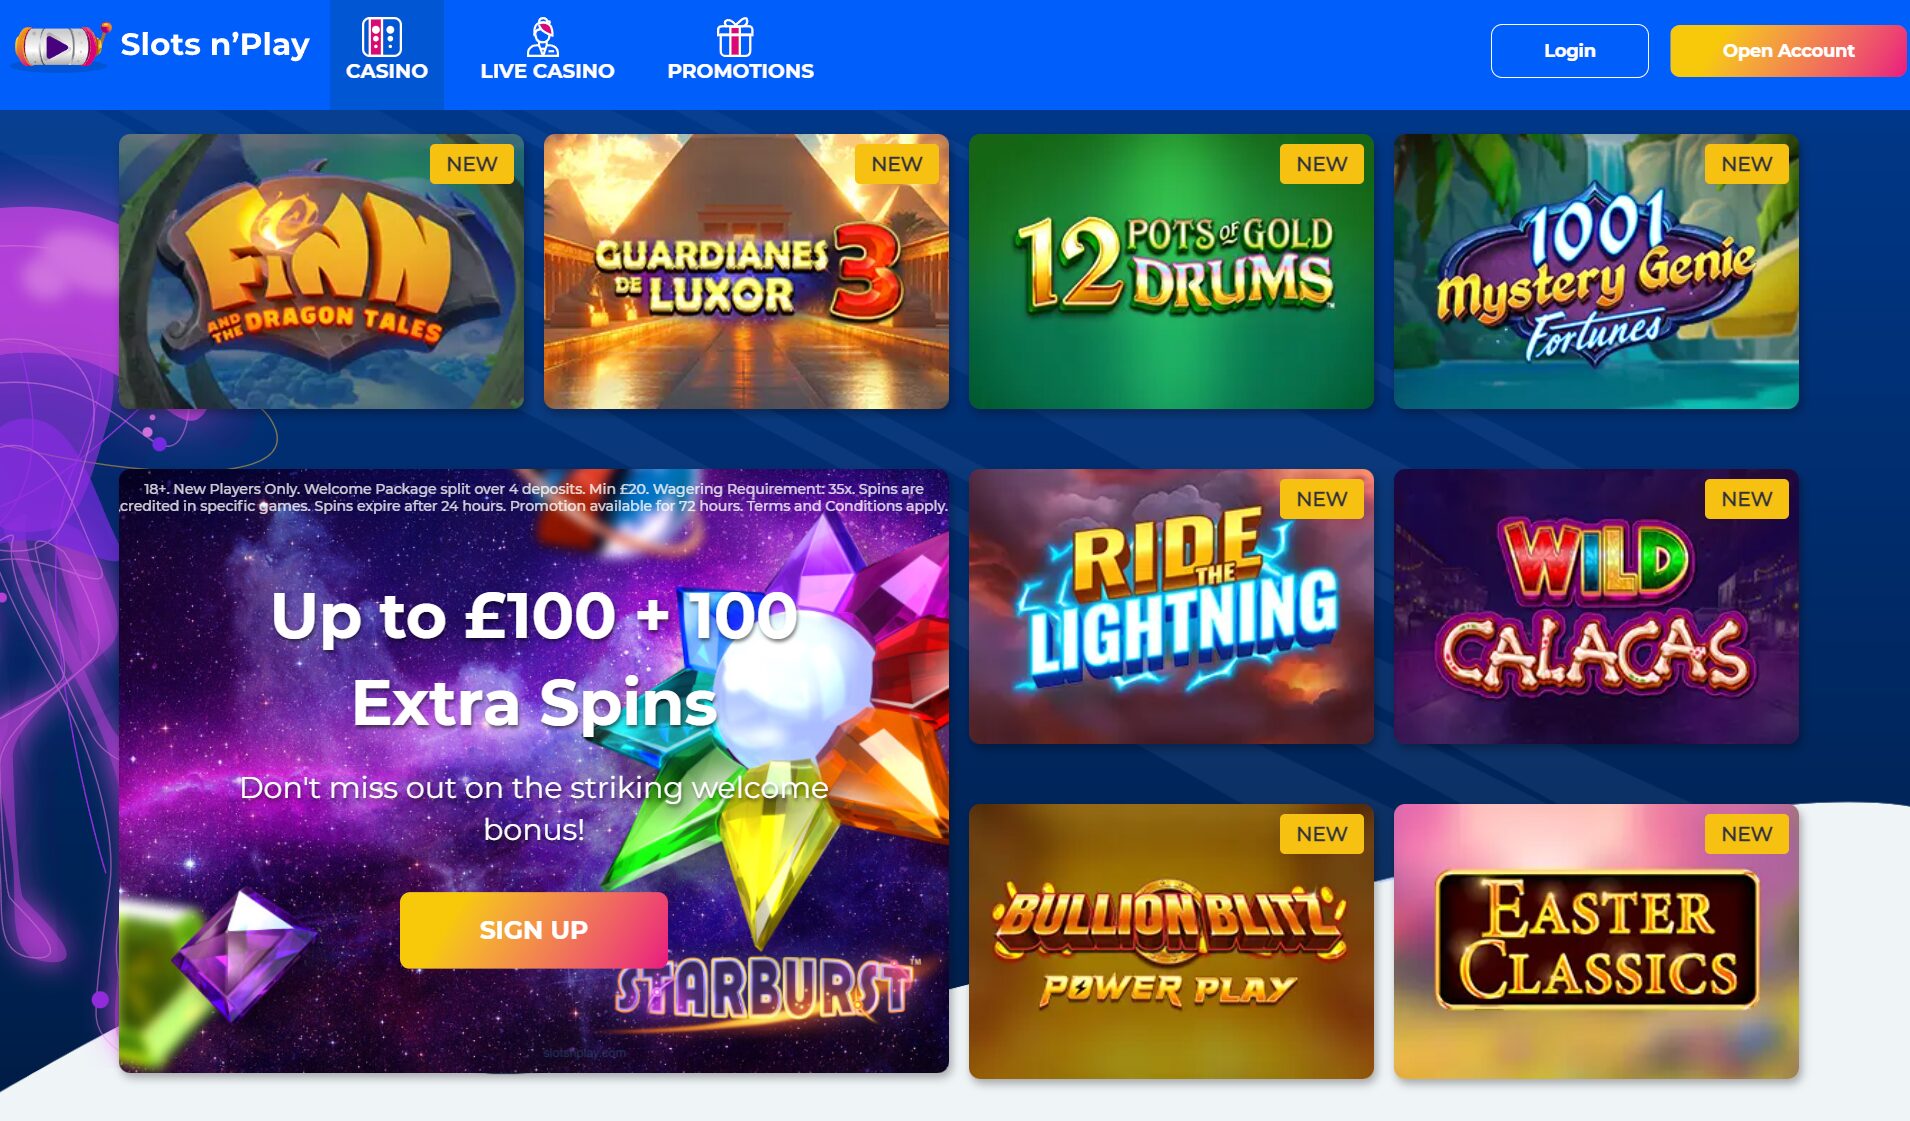Launch the Wild Calacas game
Image resolution: width=1910 pixels, height=1121 pixels.
pyautogui.click(x=1596, y=606)
